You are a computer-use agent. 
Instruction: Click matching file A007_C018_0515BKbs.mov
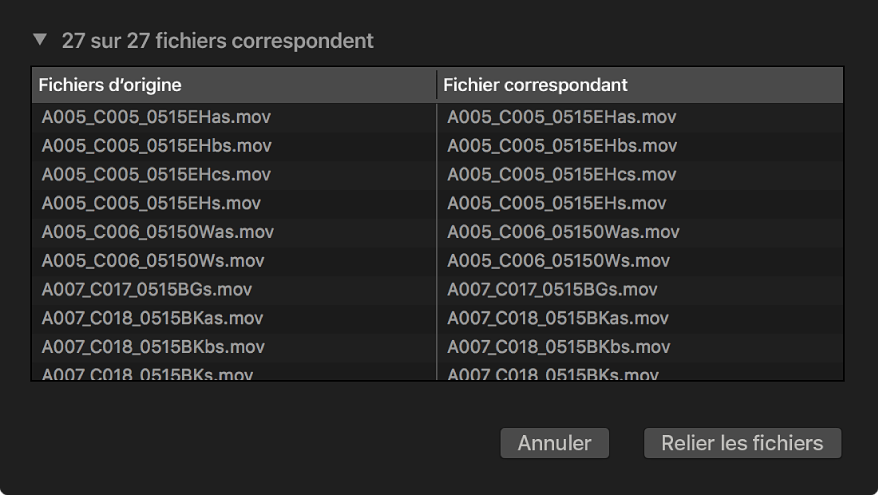pos(558,348)
